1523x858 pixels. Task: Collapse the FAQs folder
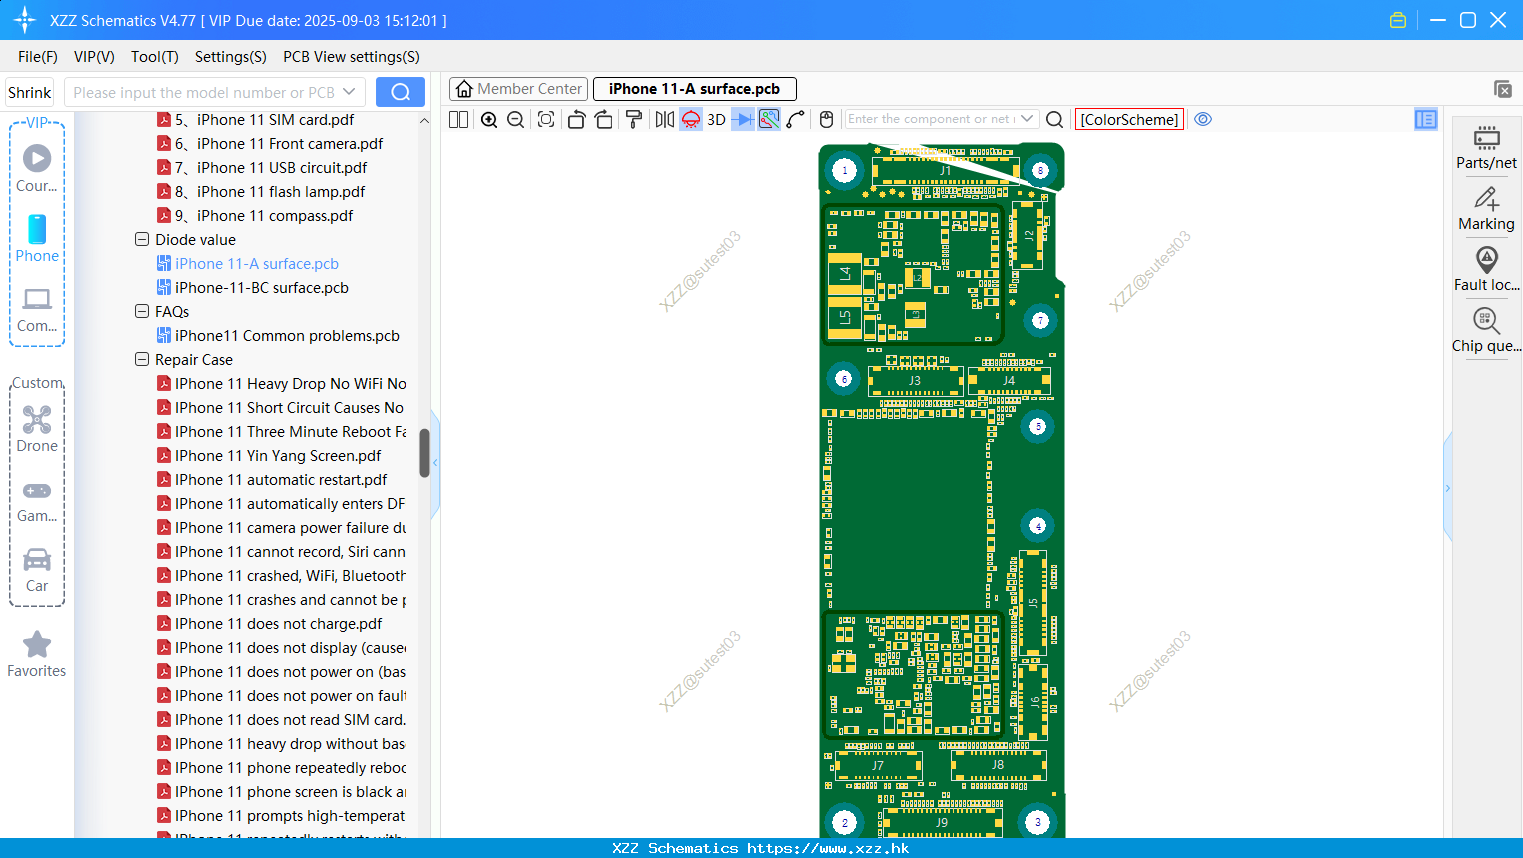click(142, 312)
